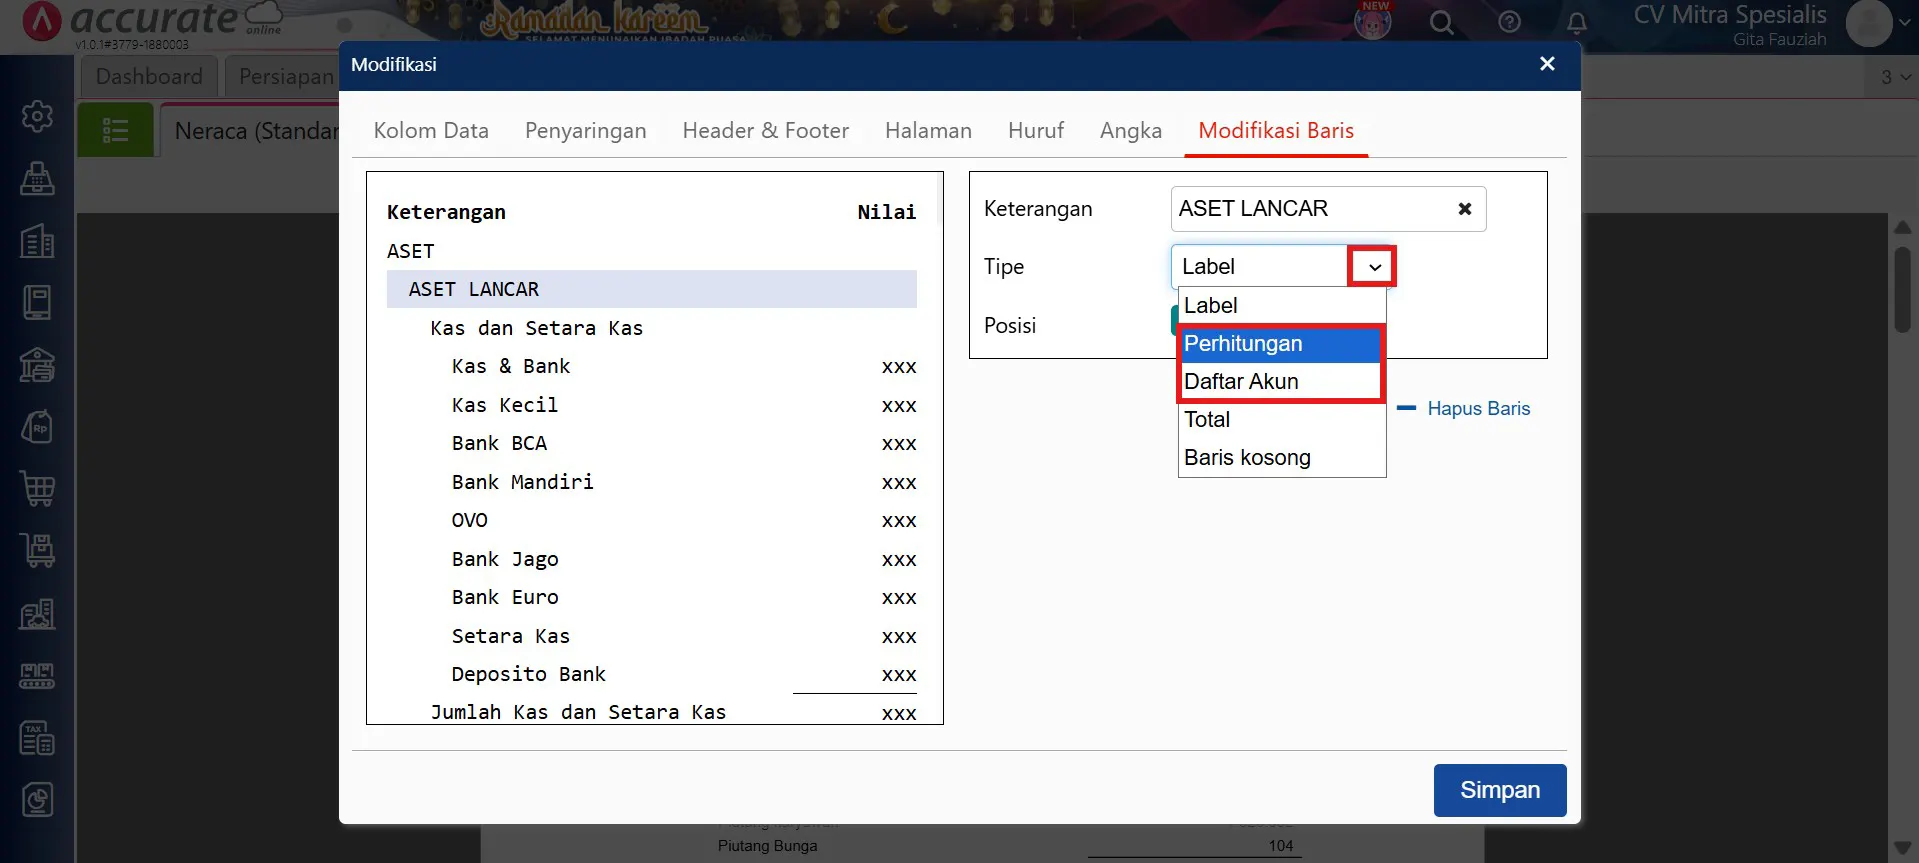Go to the Penyaringan tab
This screenshot has width=1919, height=863.
[x=585, y=131]
